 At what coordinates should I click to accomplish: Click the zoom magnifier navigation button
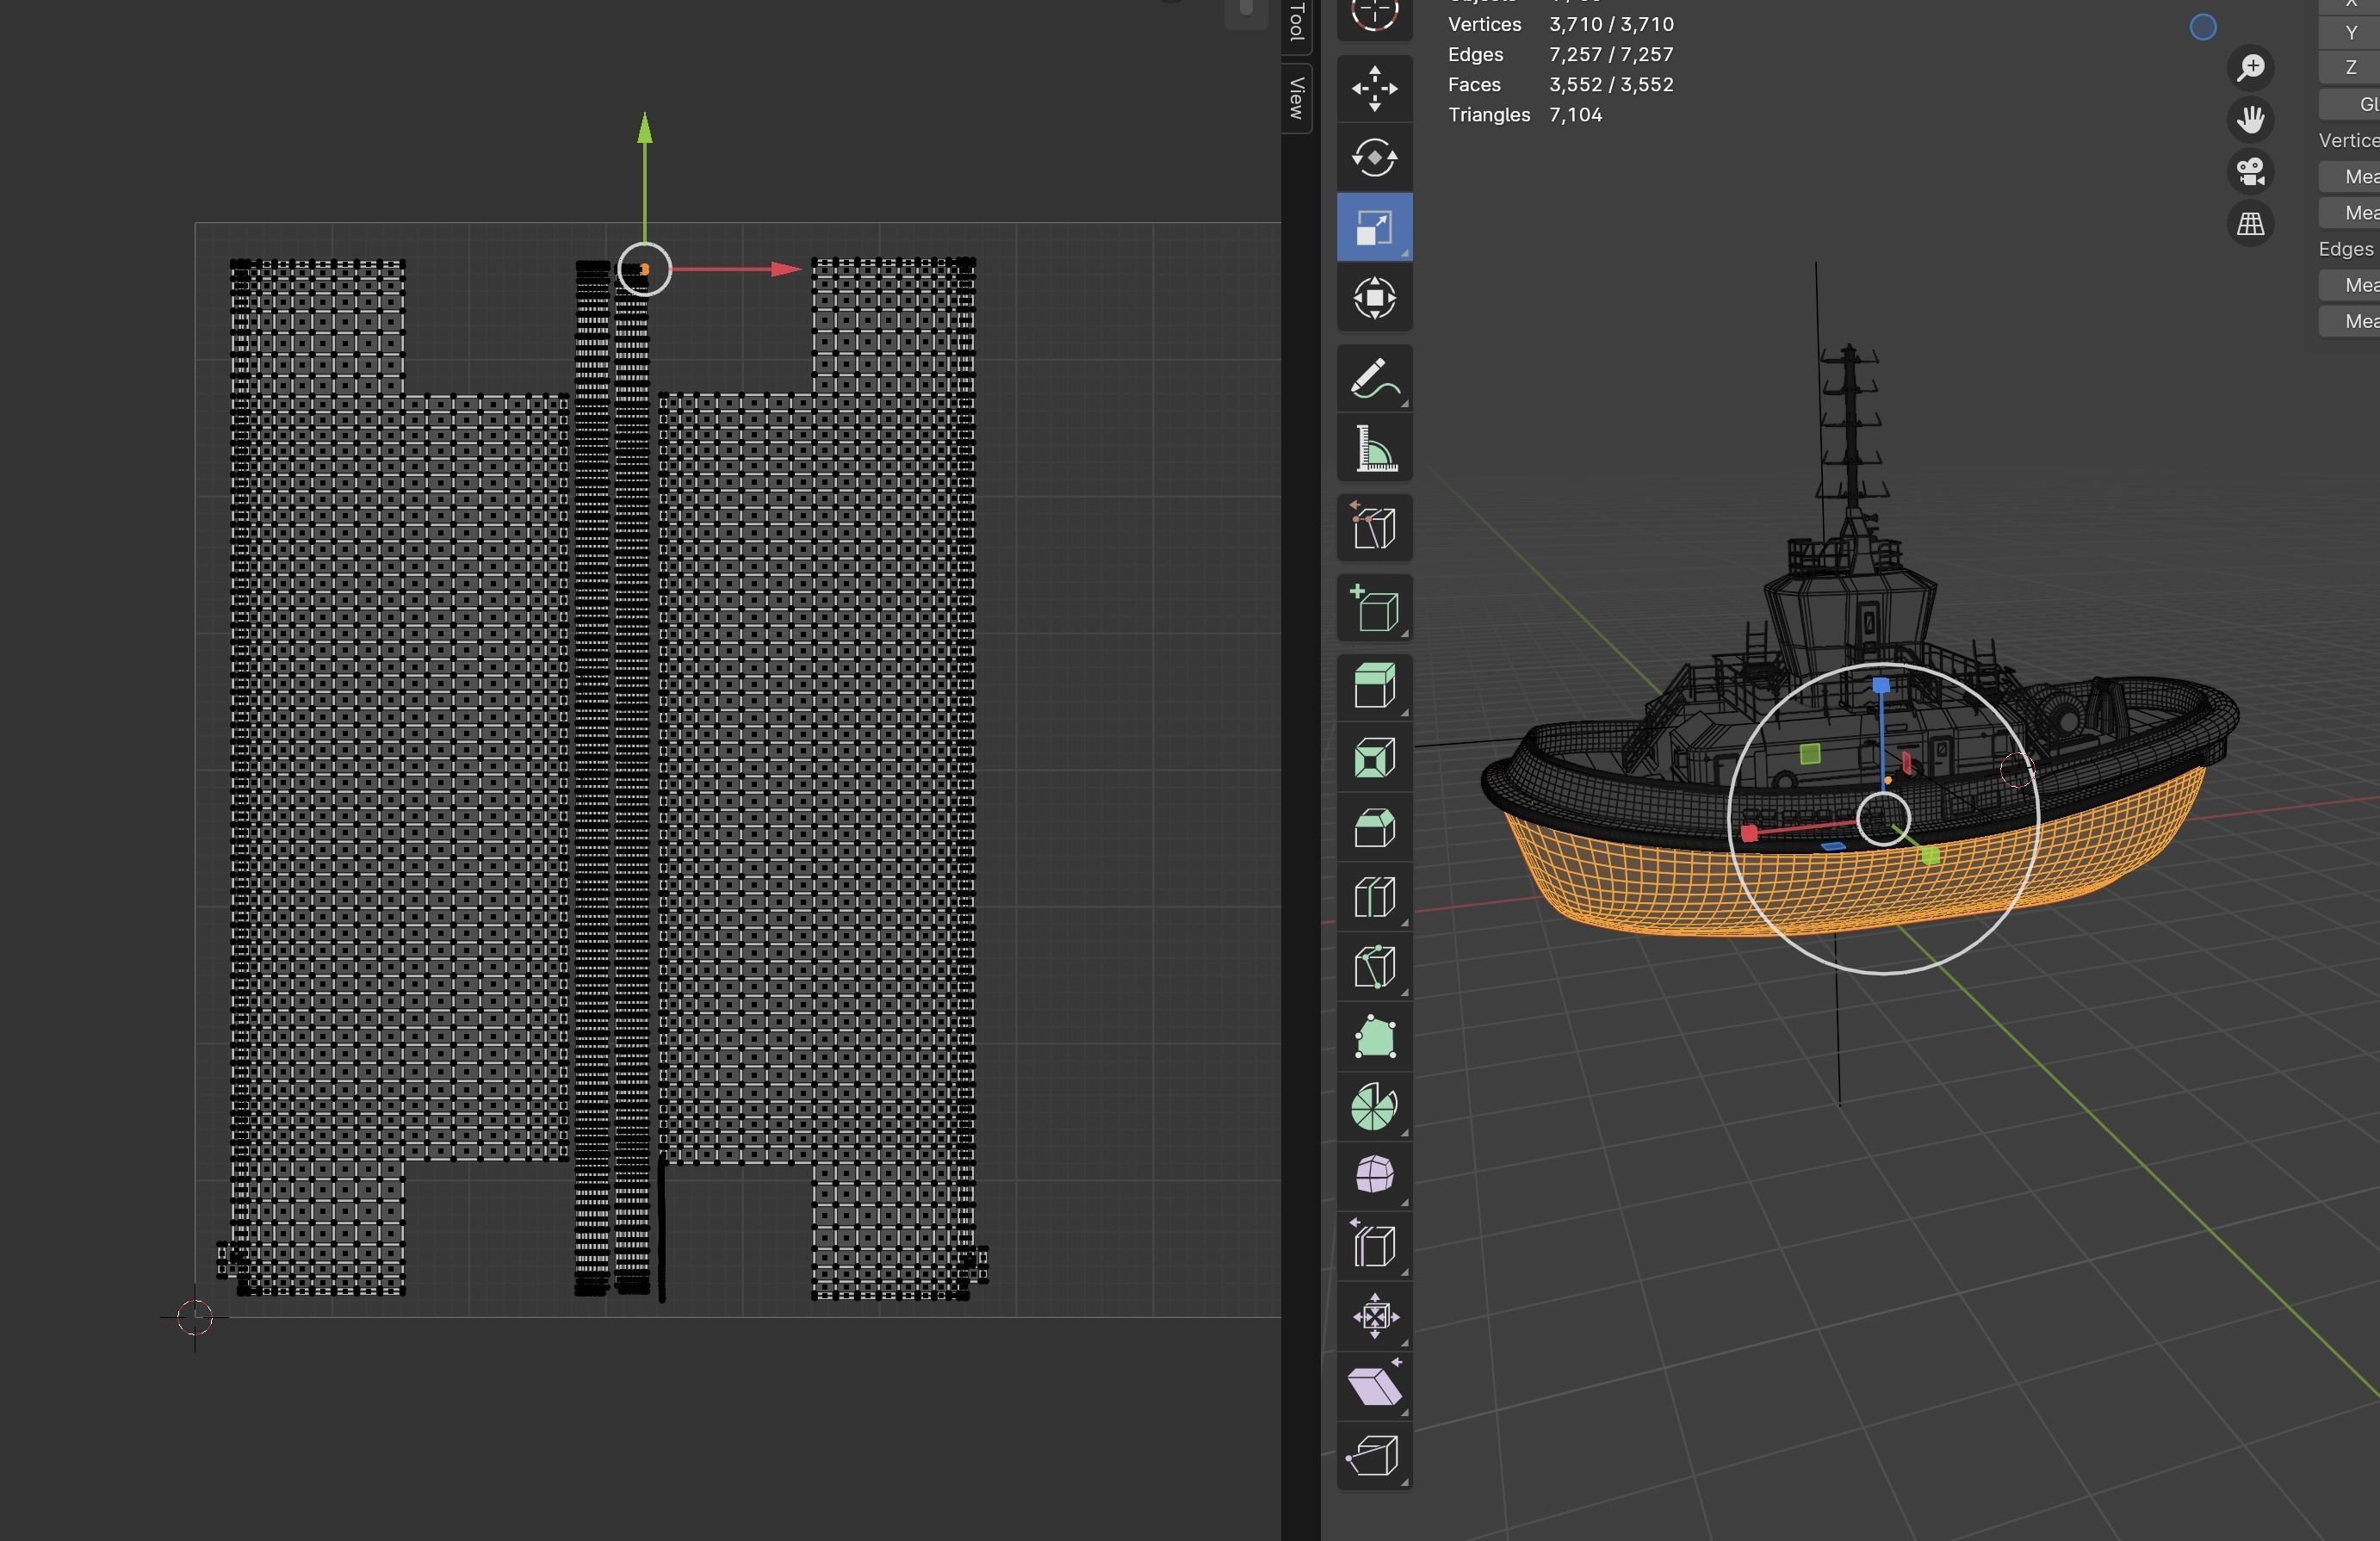point(2251,68)
